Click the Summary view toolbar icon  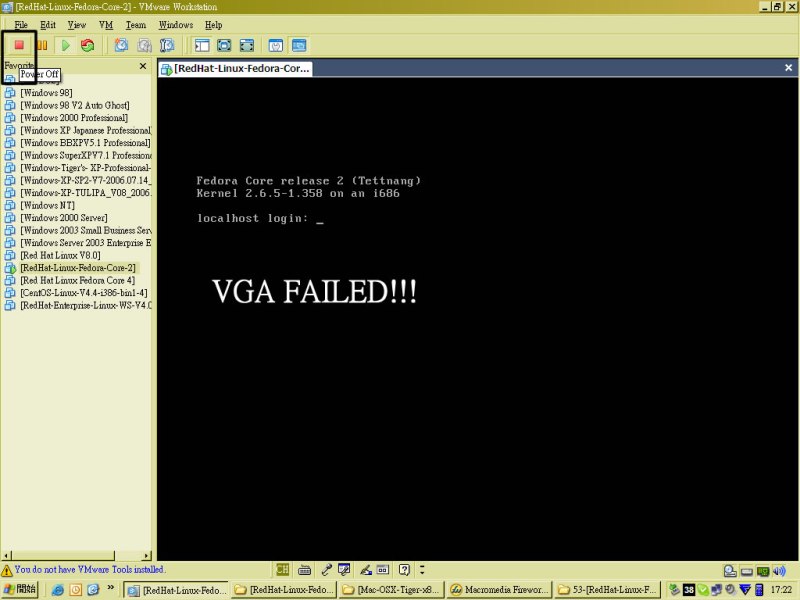276,45
